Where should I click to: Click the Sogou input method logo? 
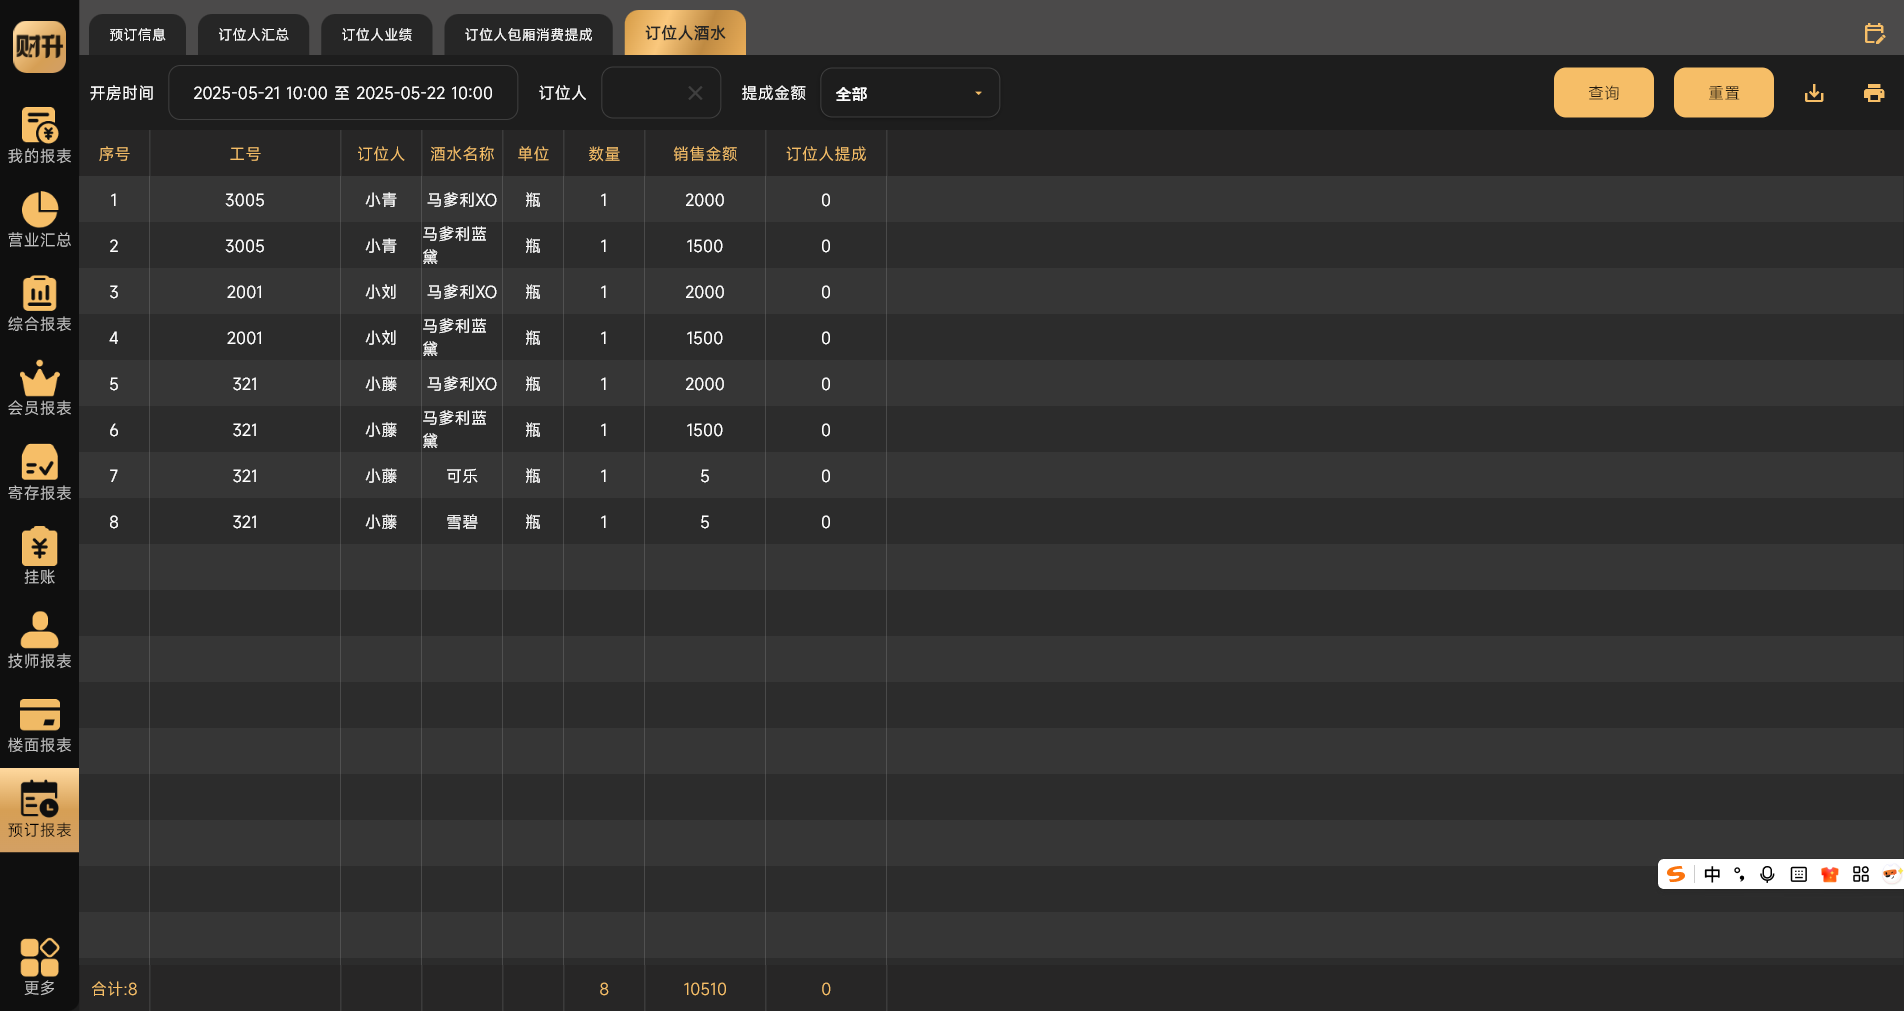click(1677, 874)
